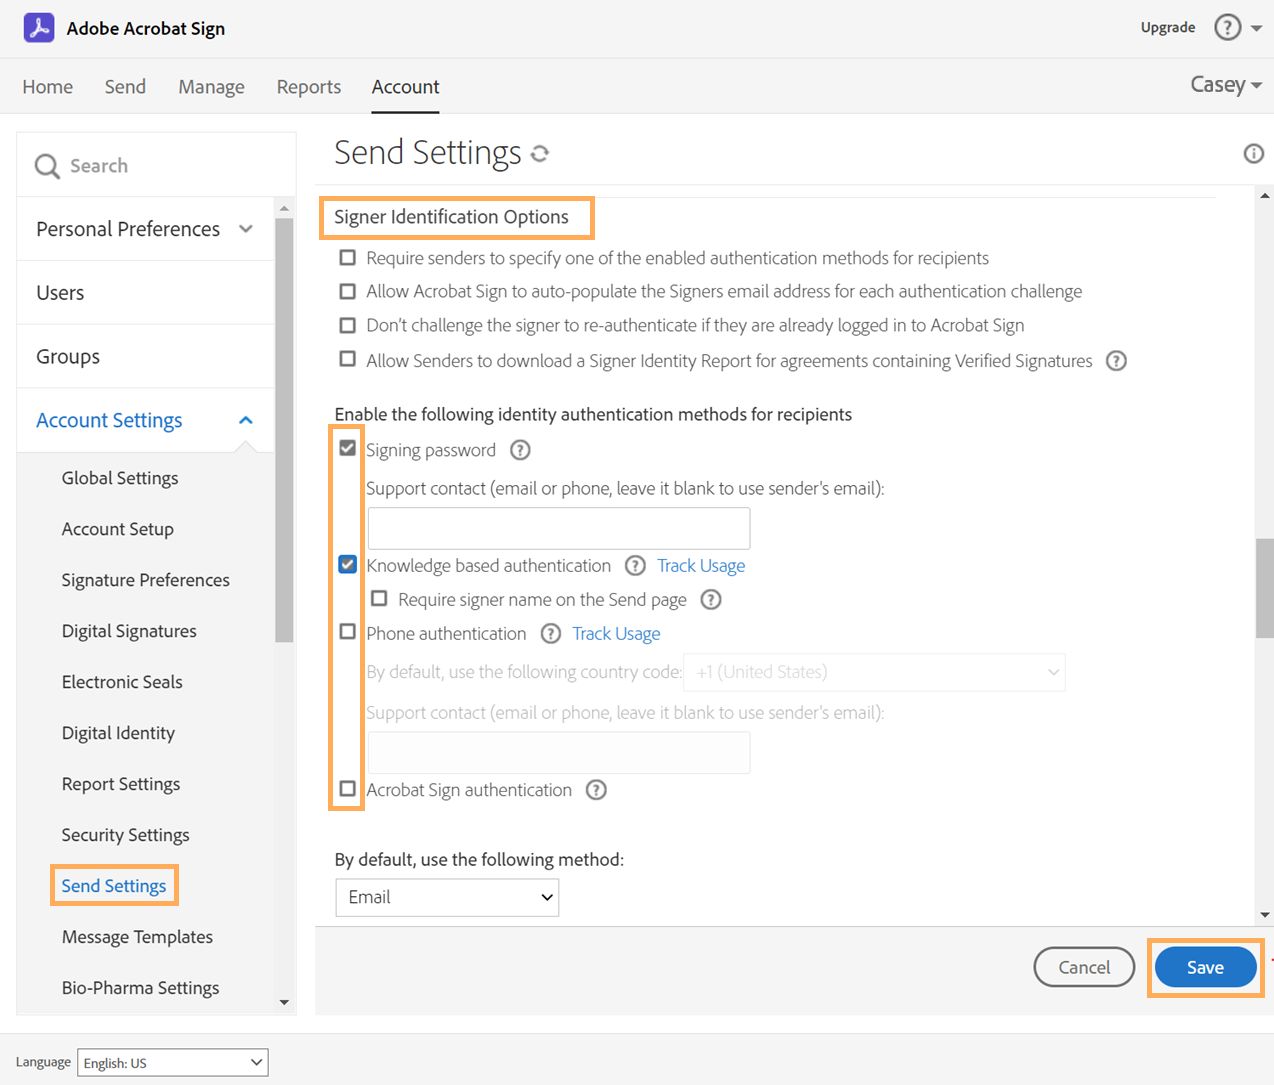1274x1085 pixels.
Task: Open help for Signer Identity Report option
Action: pyautogui.click(x=1116, y=361)
